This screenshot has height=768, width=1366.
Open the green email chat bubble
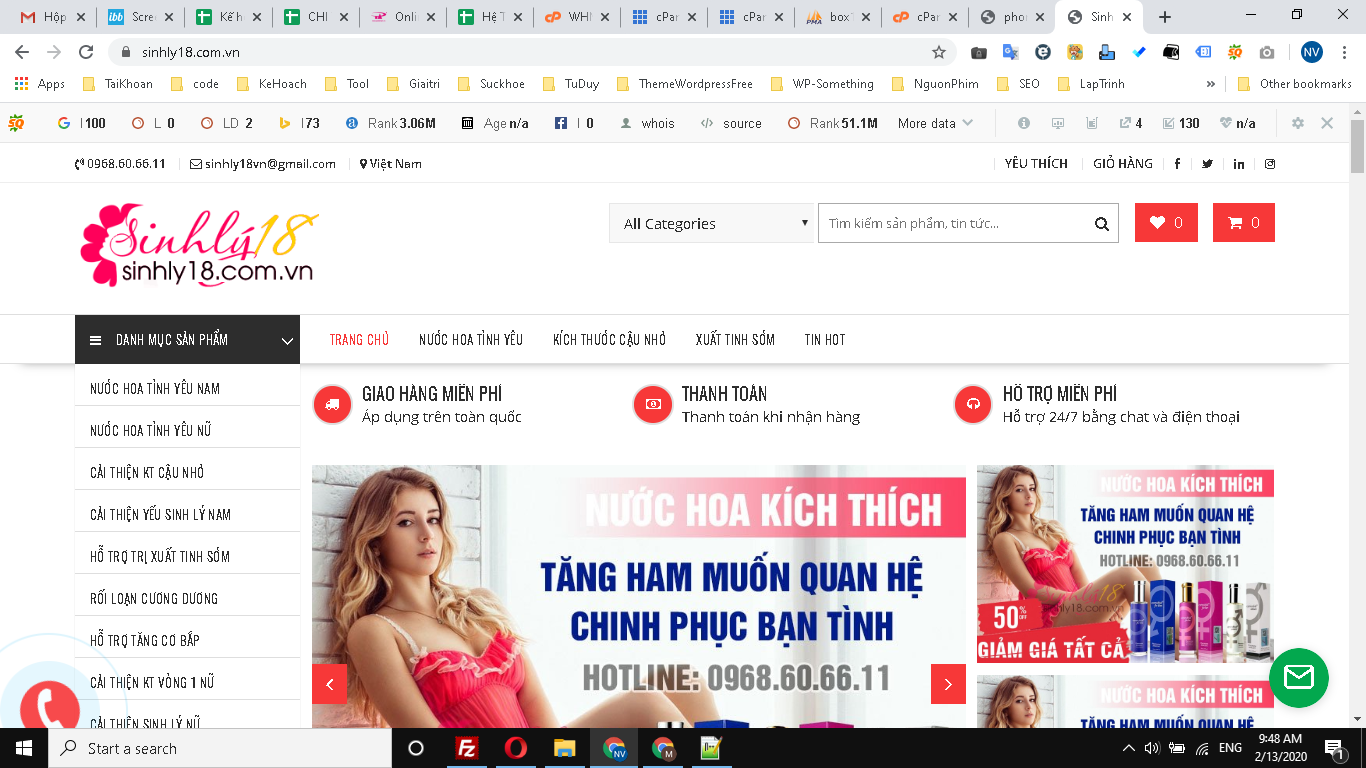[1298, 678]
